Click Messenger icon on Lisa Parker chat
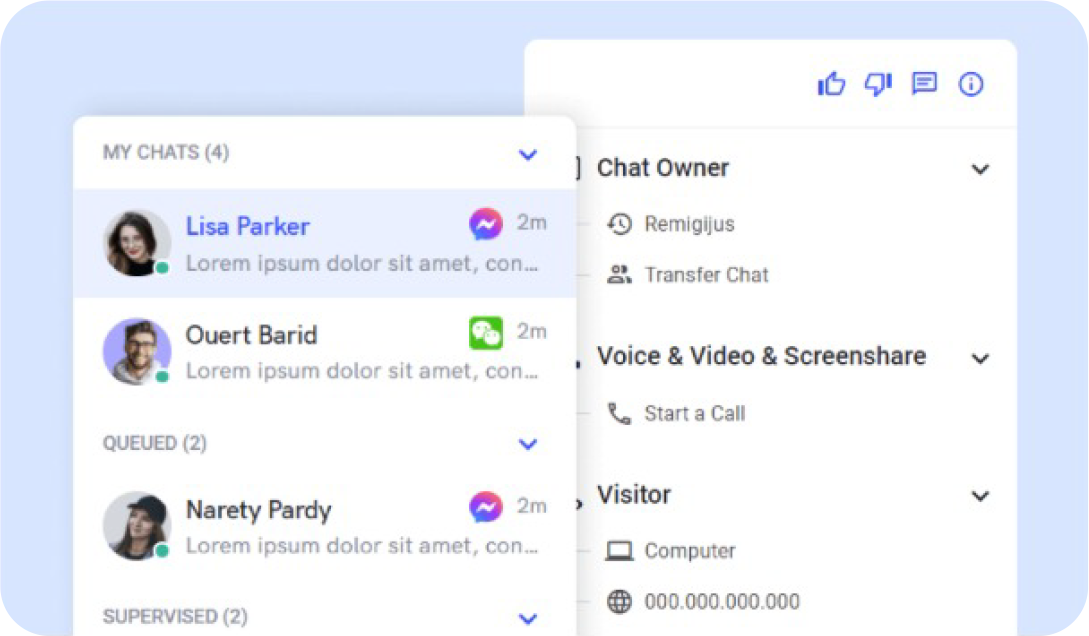Screen dimensions: 1089x636 point(486,224)
